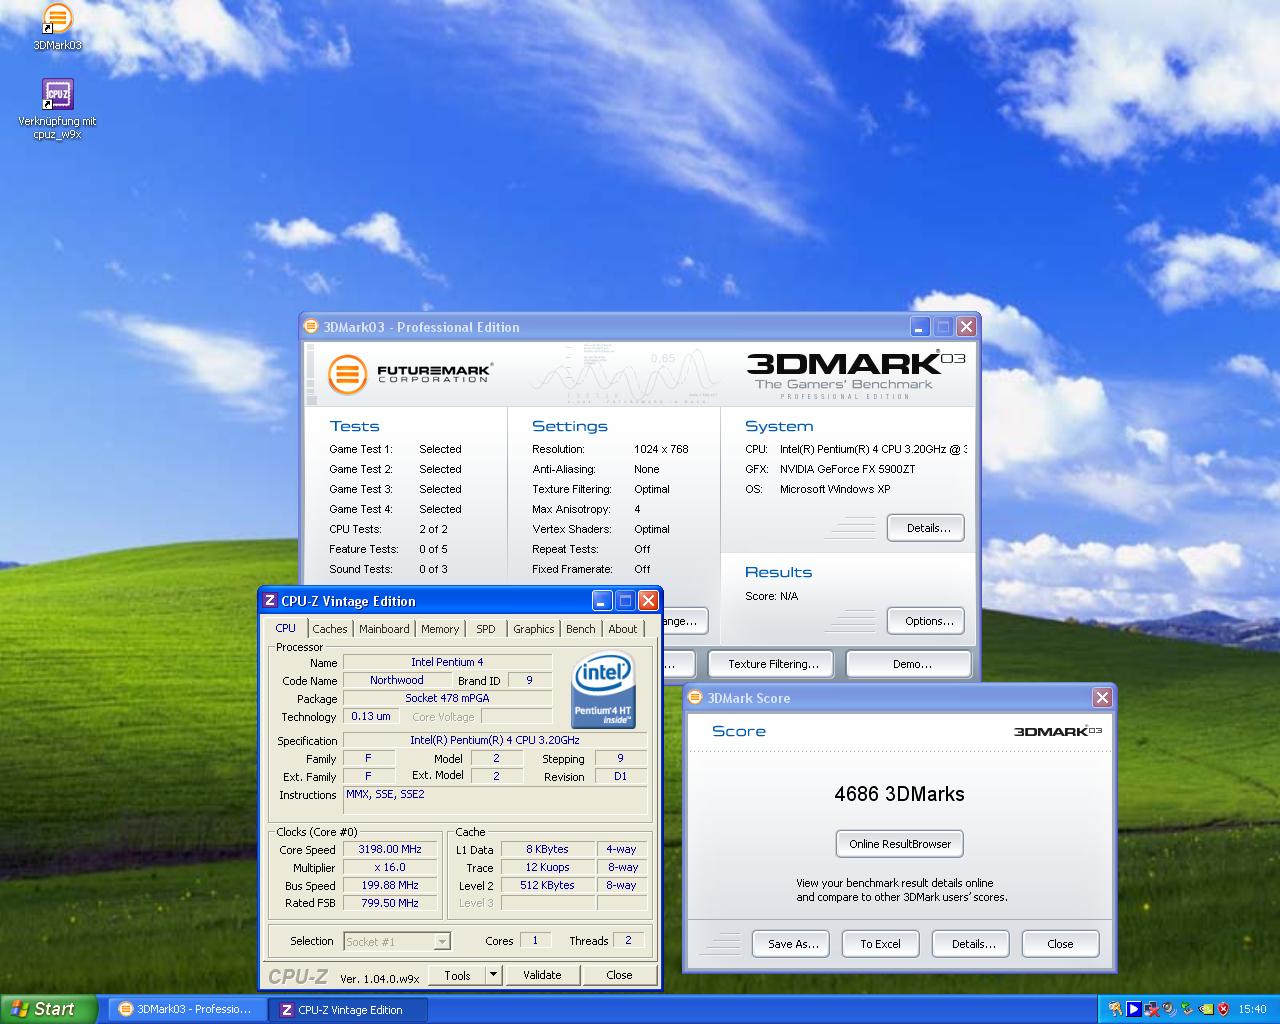
Task: Click the Intel Pentium 4 HT logo
Action: pyautogui.click(x=602, y=689)
